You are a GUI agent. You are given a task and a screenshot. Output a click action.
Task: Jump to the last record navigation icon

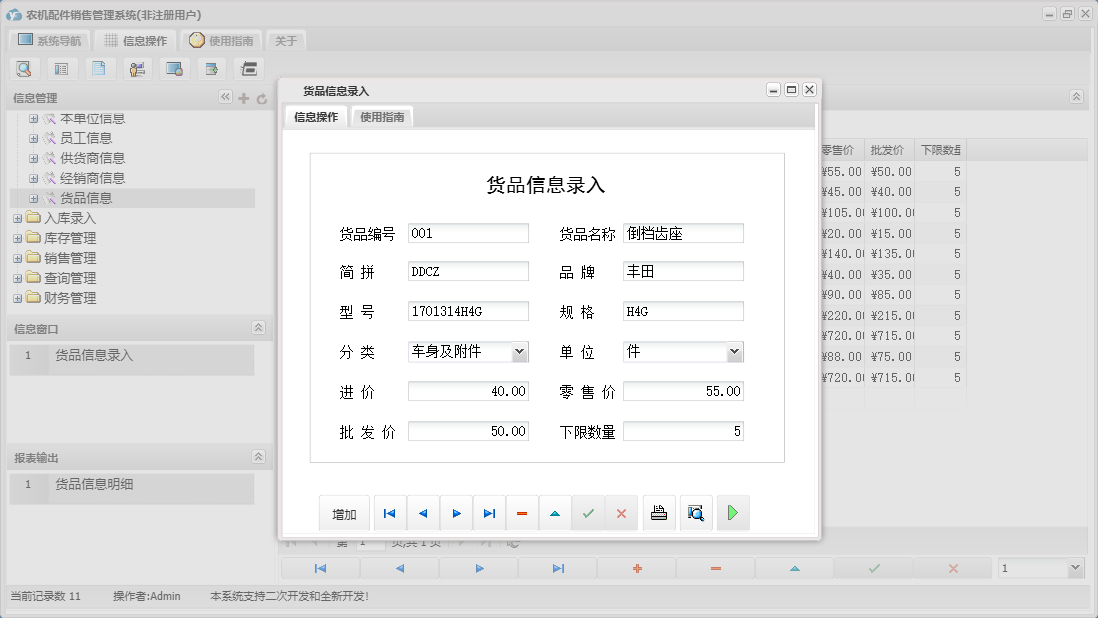point(489,512)
